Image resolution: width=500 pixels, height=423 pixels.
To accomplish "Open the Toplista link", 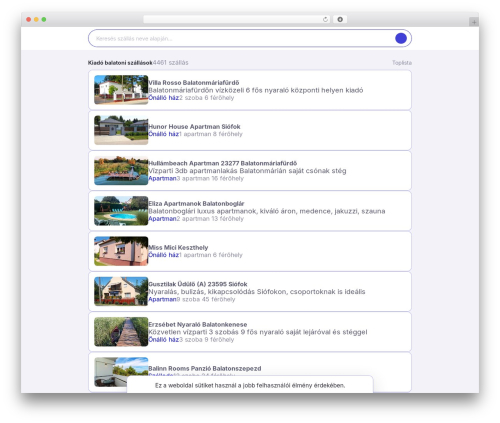I will 402,63.
